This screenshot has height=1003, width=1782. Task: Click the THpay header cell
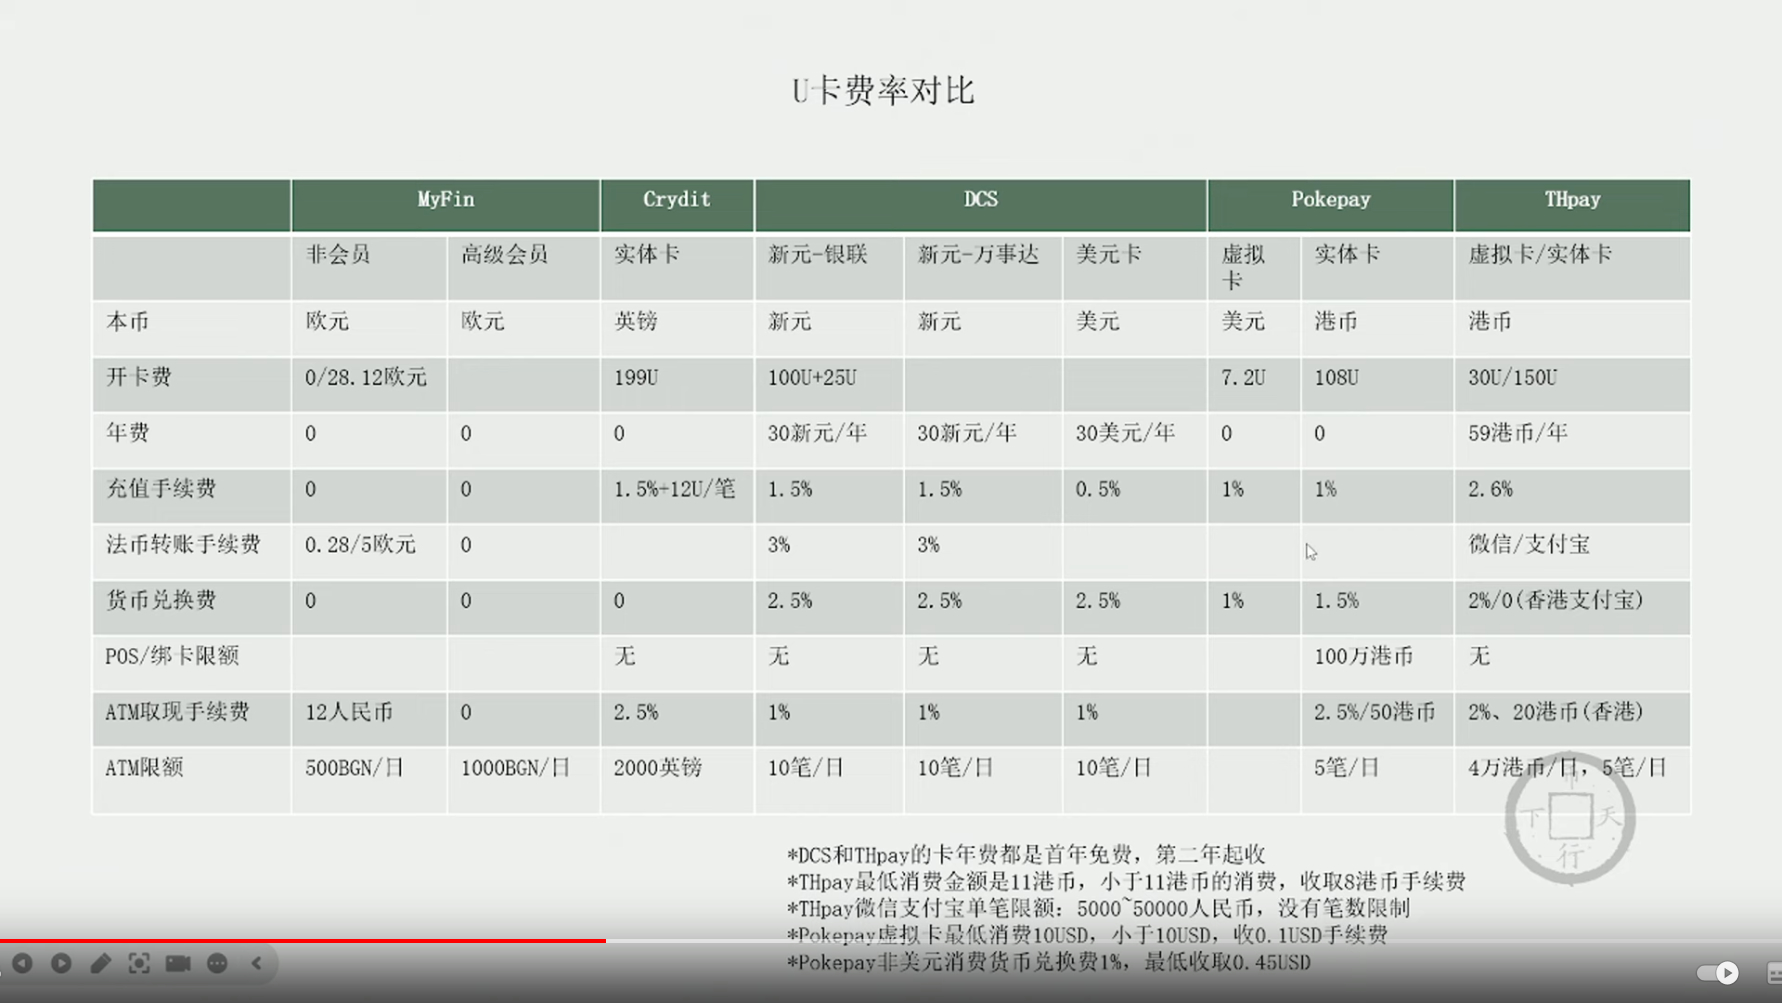point(1572,199)
